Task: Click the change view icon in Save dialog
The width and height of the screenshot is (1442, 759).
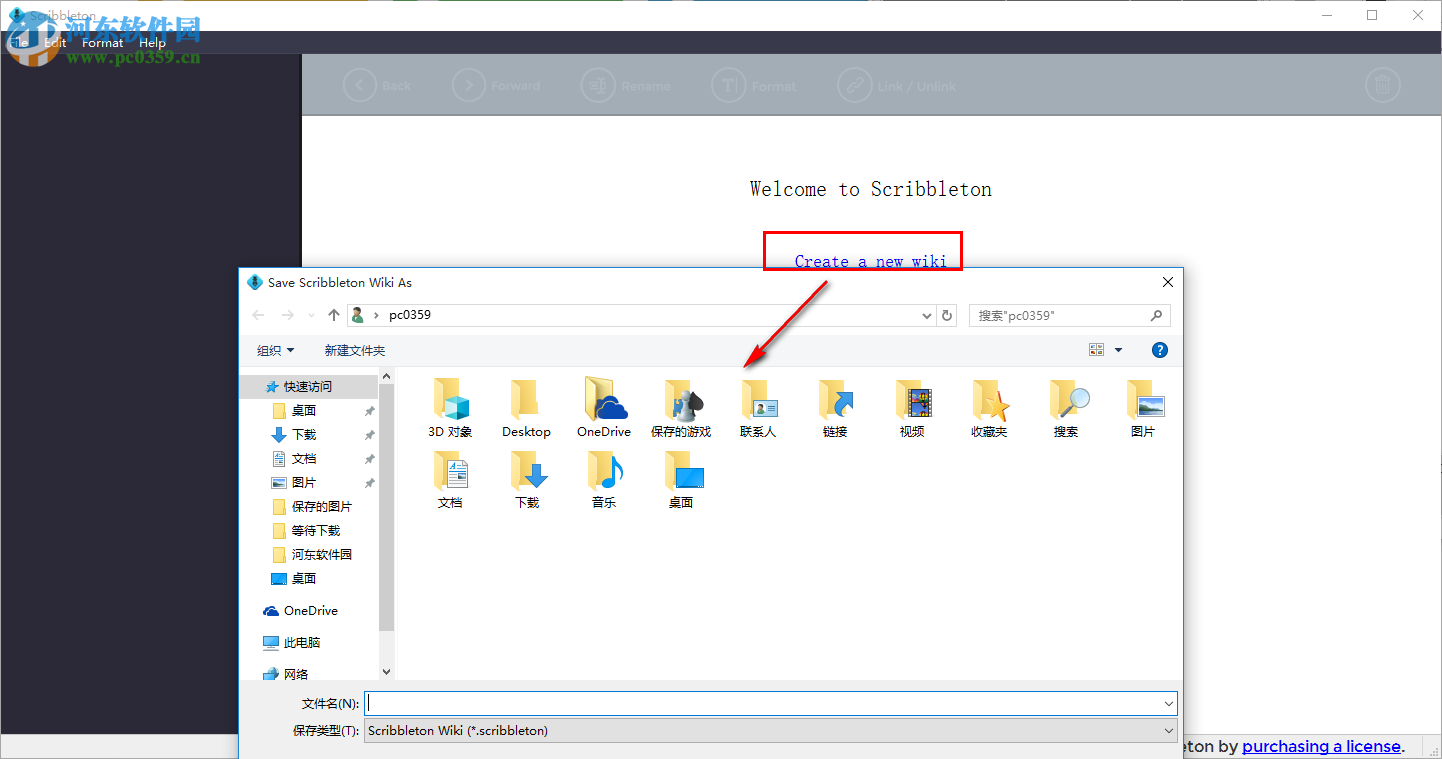Action: point(1096,350)
